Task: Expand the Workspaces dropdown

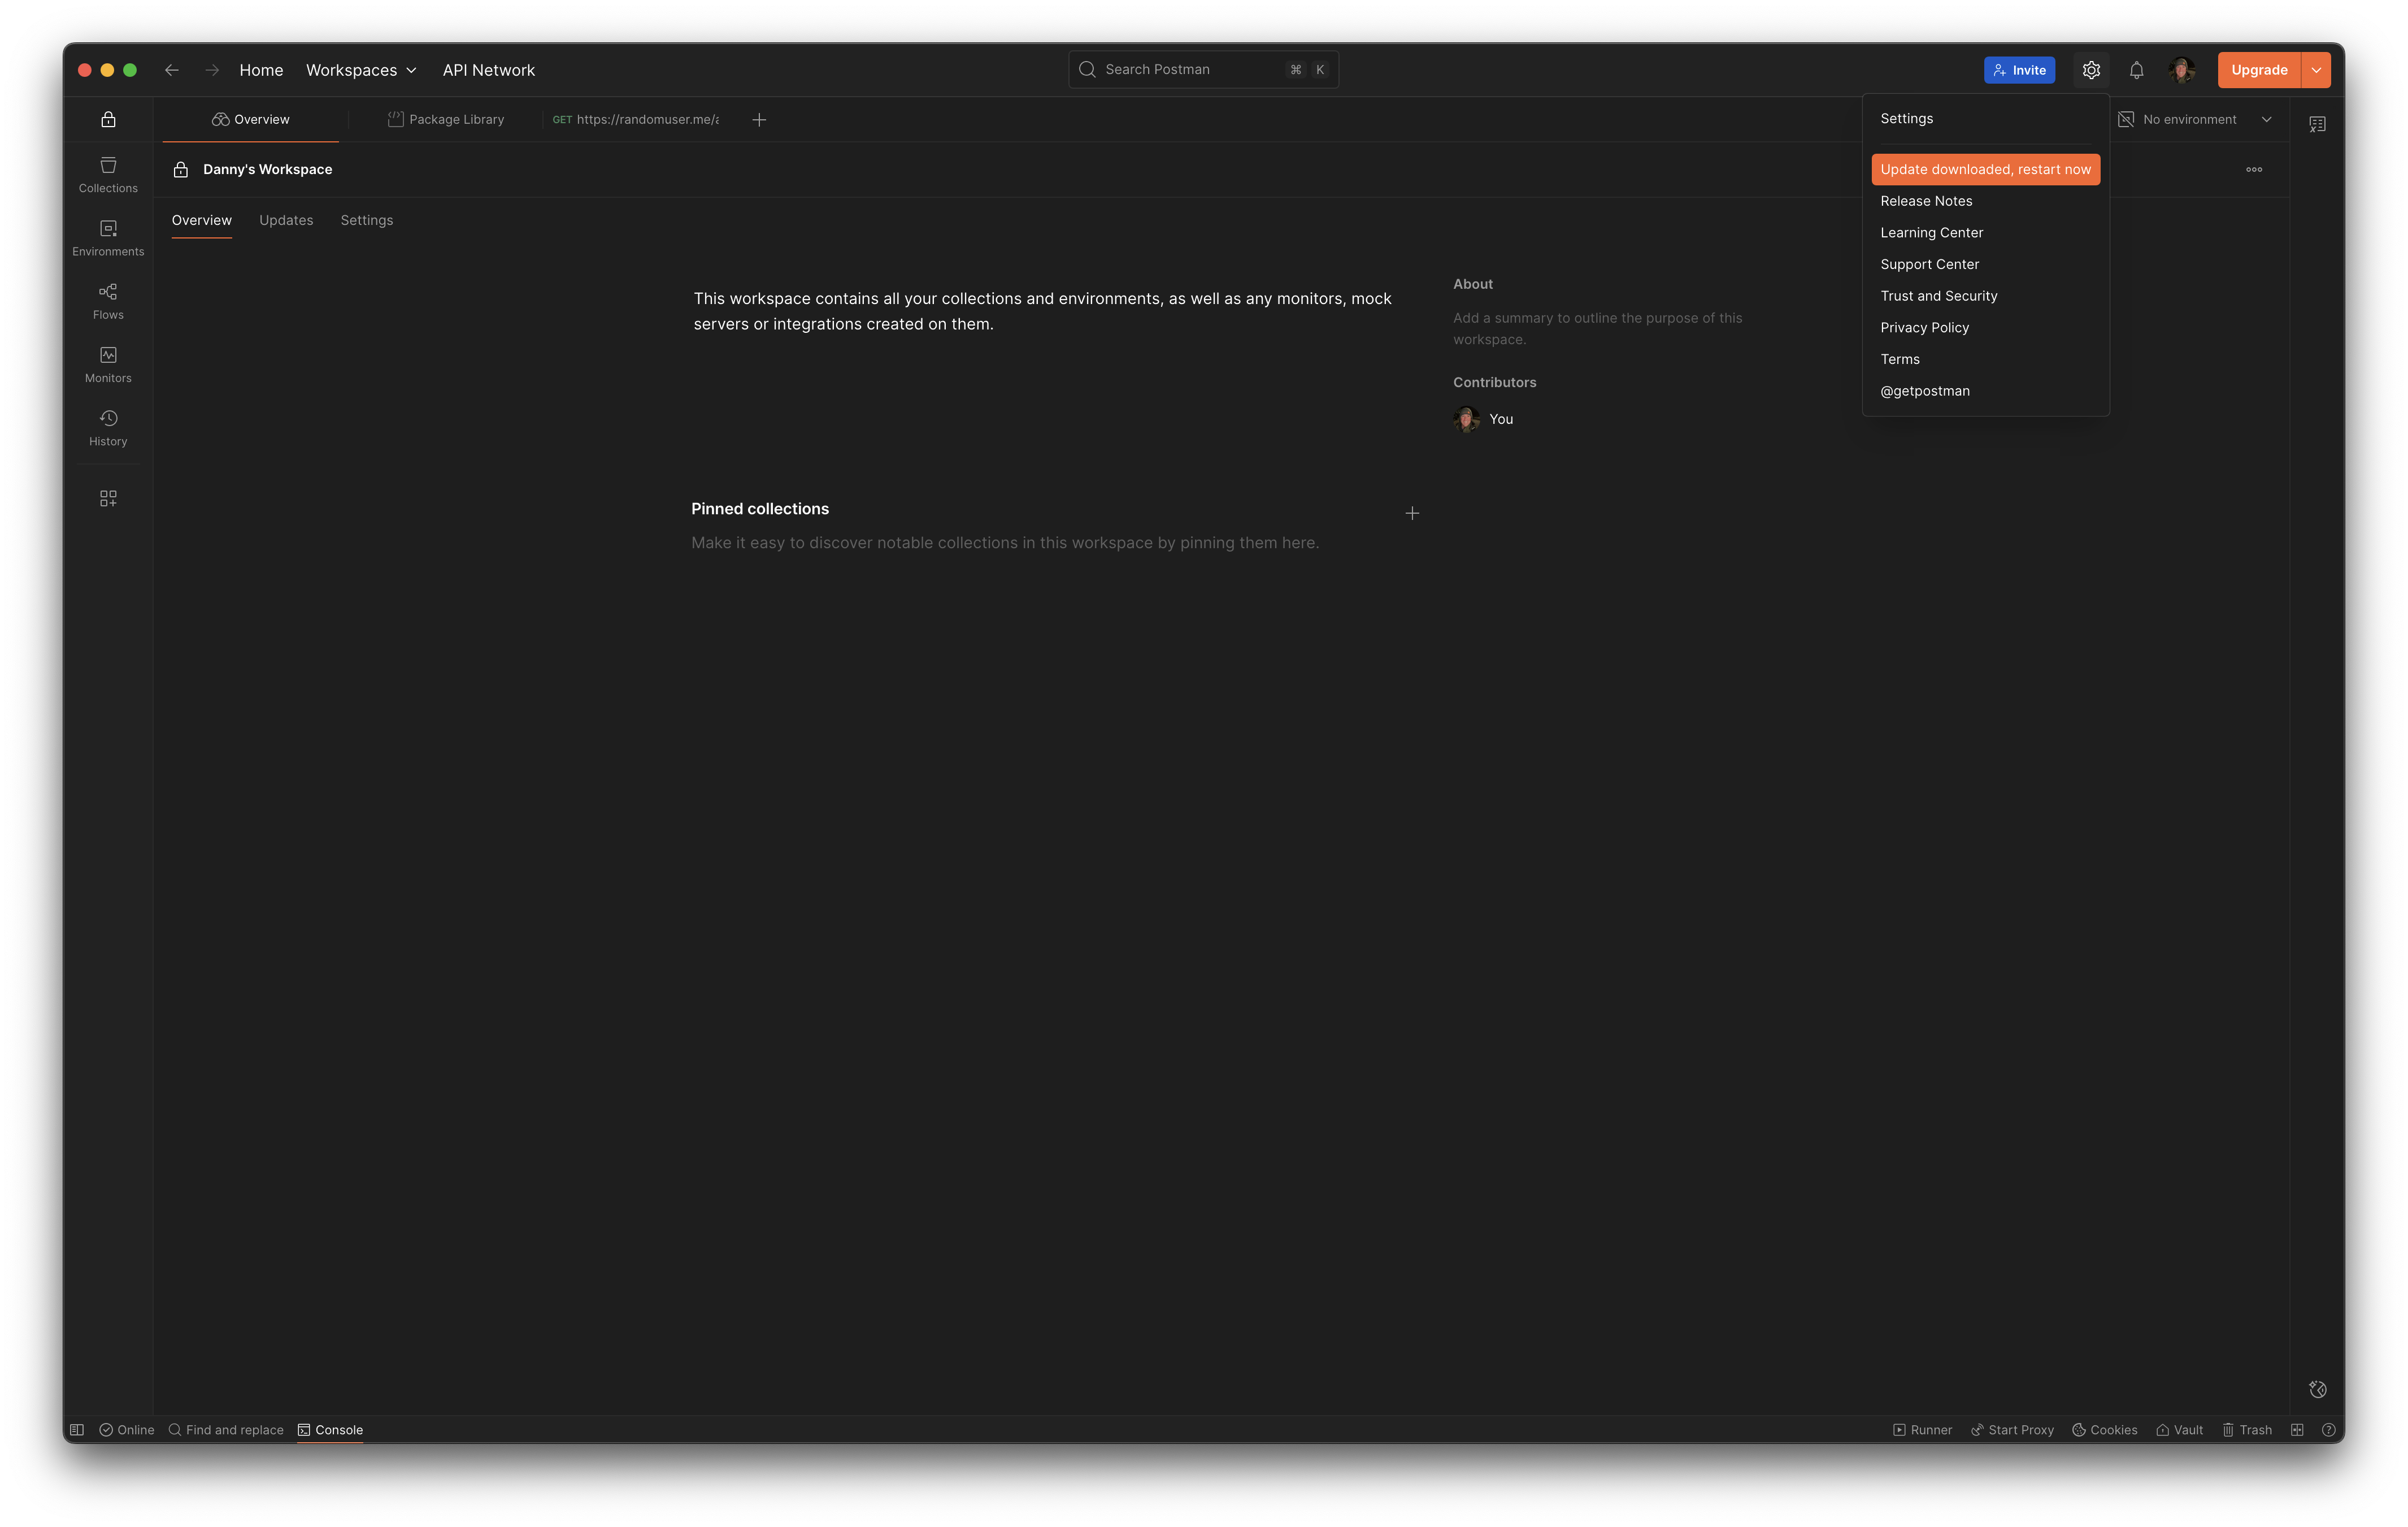Action: click(361, 70)
